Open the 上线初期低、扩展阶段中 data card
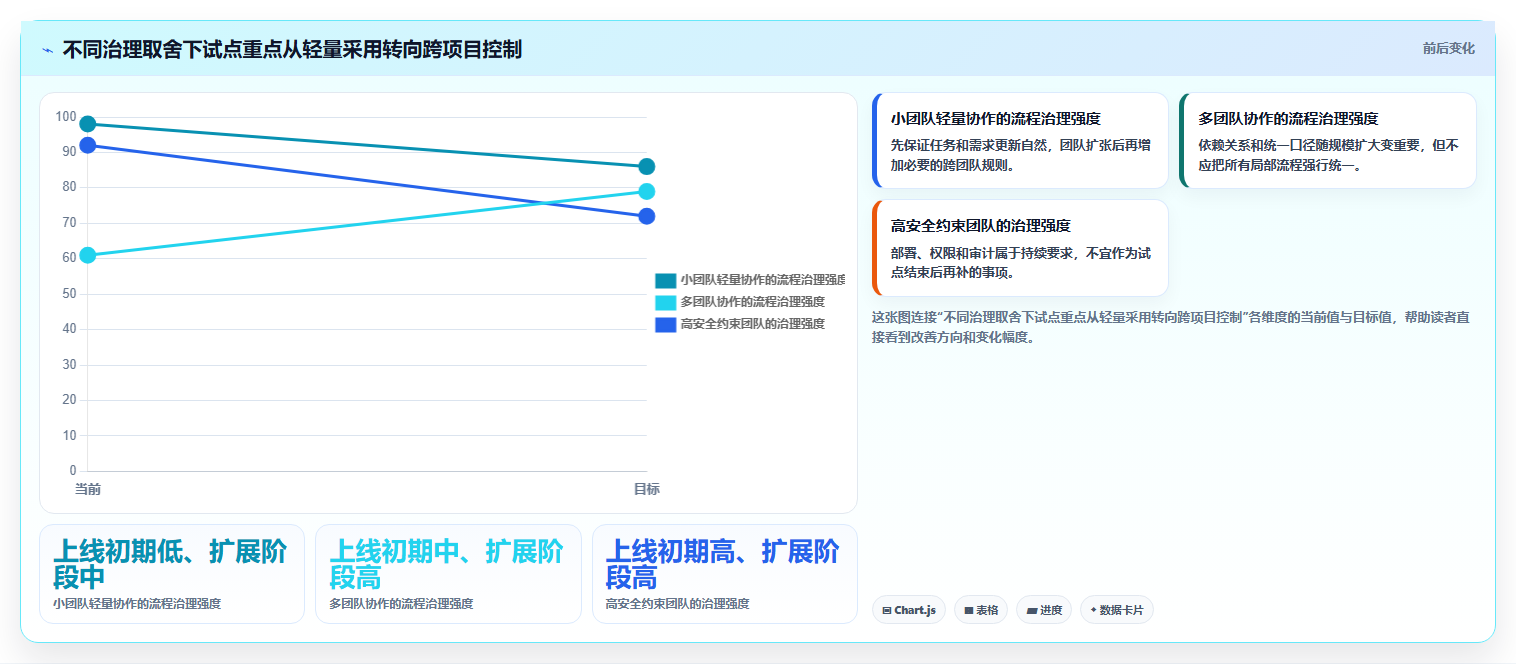The image size is (1516, 664). click(x=172, y=574)
